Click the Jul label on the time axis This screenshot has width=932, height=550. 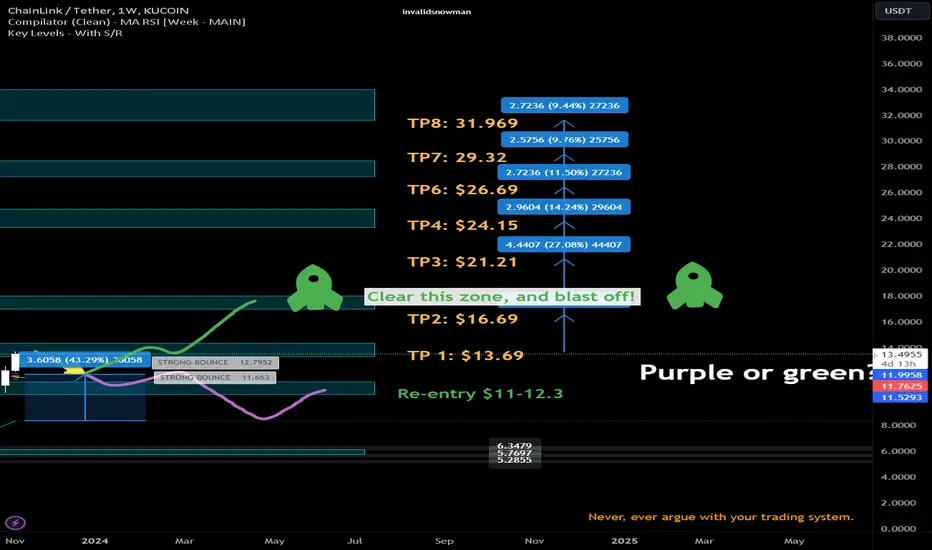click(355, 541)
